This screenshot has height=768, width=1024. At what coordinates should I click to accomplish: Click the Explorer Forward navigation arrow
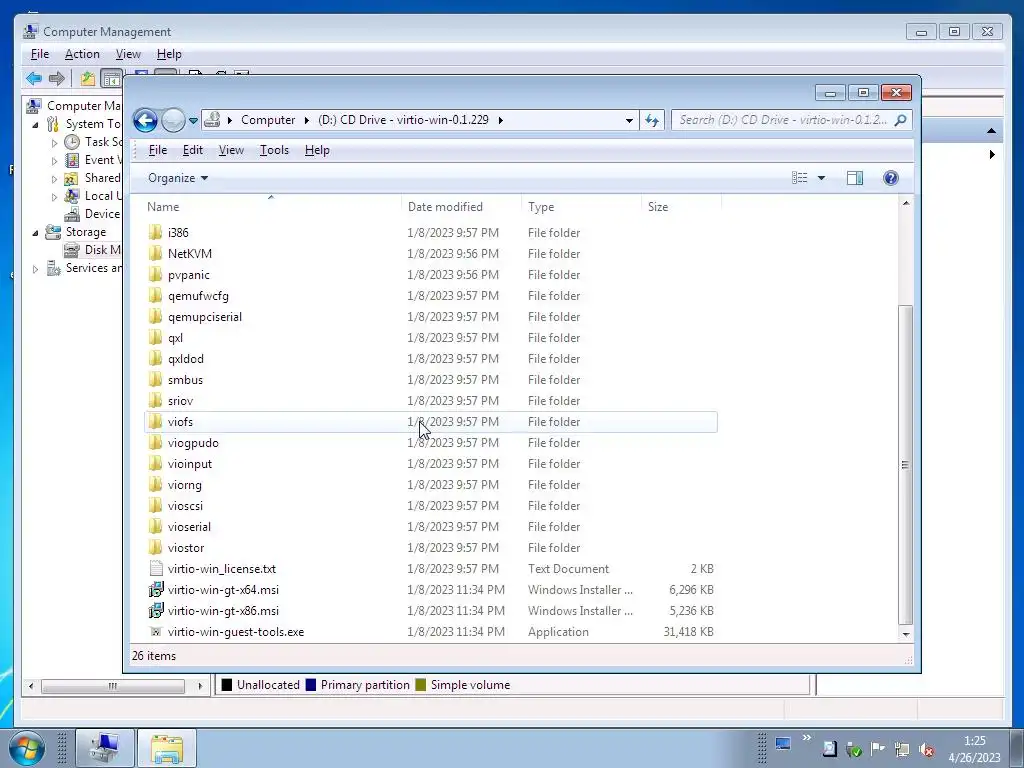coord(173,120)
